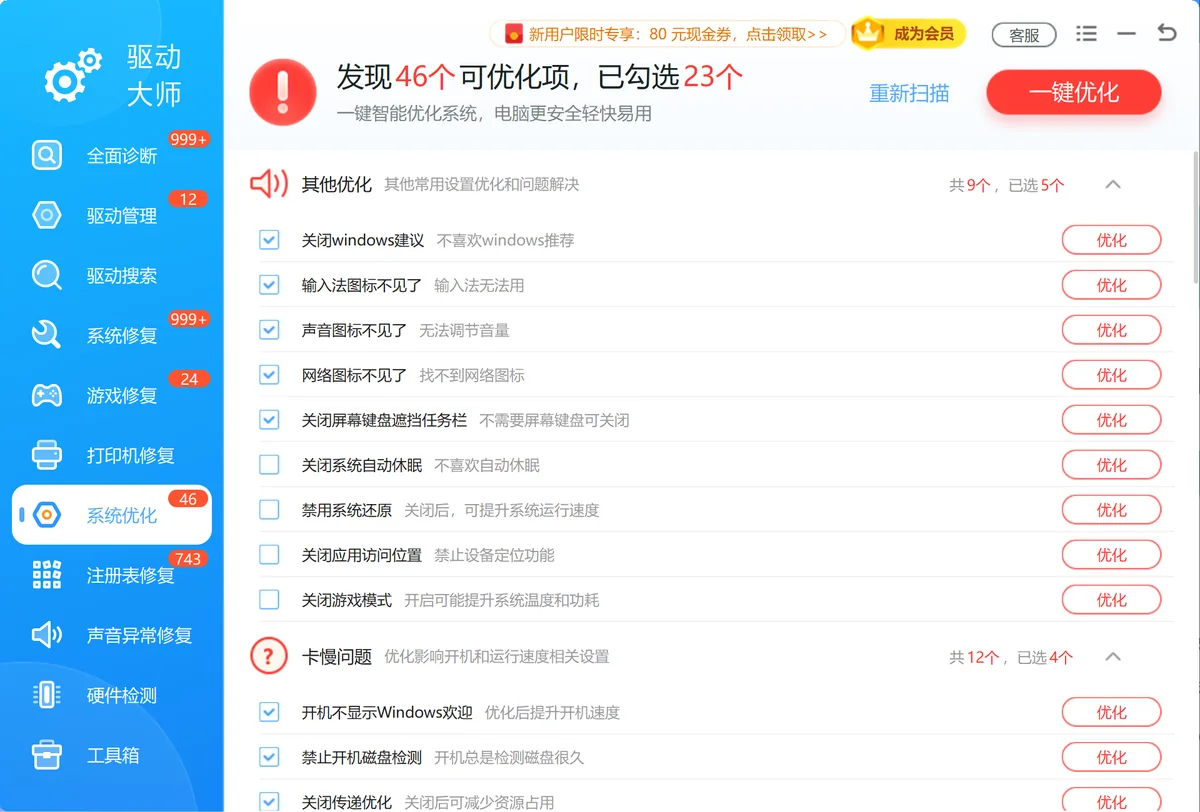The image size is (1200, 812).
Task: Uncheck 关闭屏幕键盘遮挡任务栏 checkbox
Action: tap(269, 420)
